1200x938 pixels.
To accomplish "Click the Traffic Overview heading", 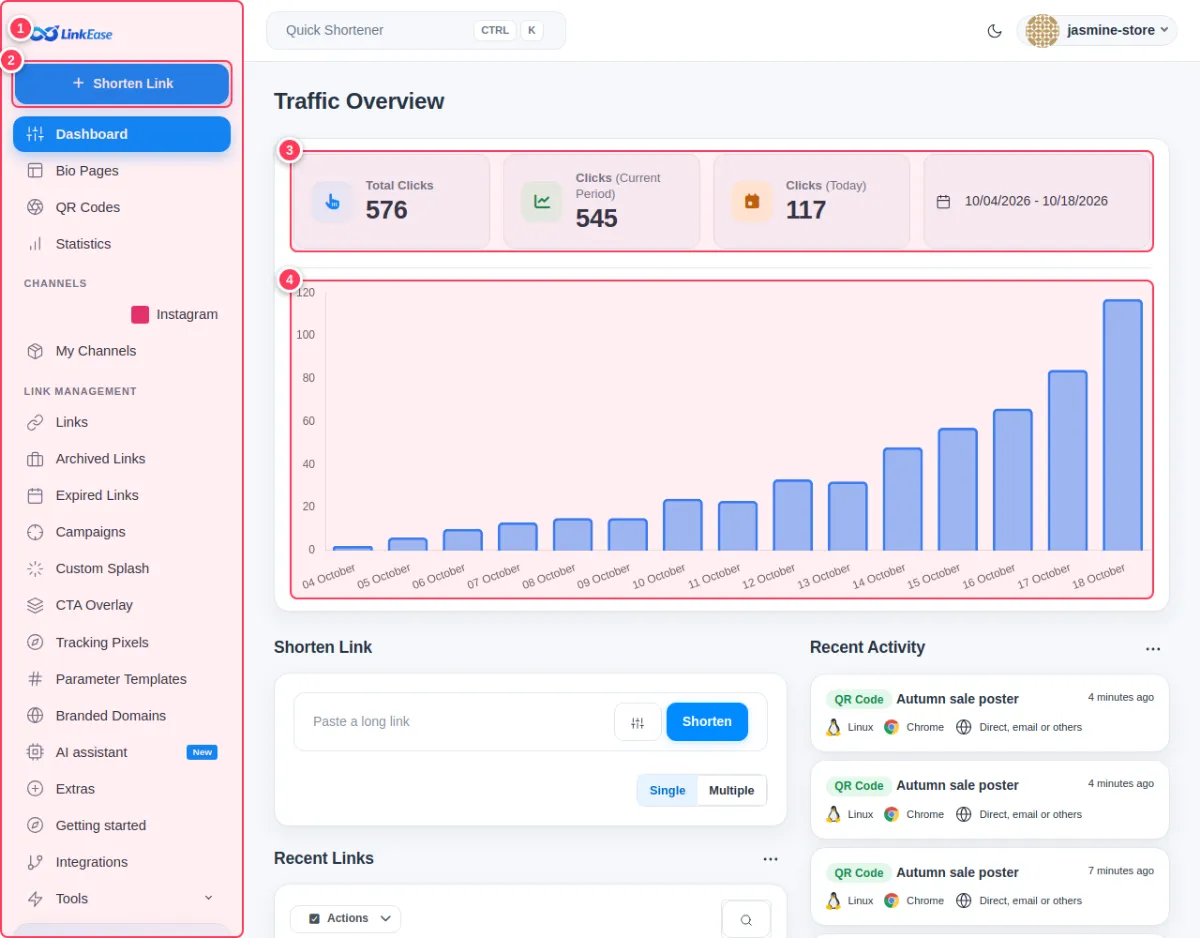I will pos(359,101).
